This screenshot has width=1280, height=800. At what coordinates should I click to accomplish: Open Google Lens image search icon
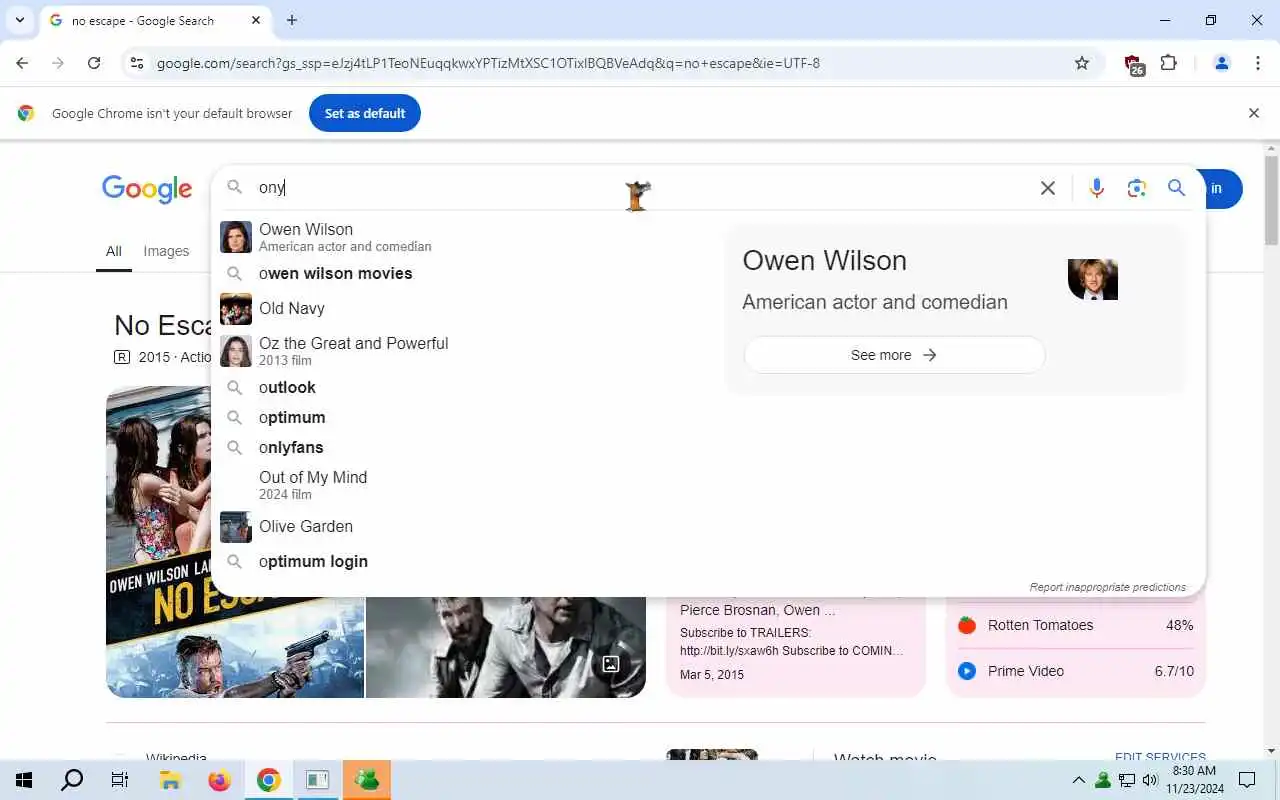pos(1137,188)
